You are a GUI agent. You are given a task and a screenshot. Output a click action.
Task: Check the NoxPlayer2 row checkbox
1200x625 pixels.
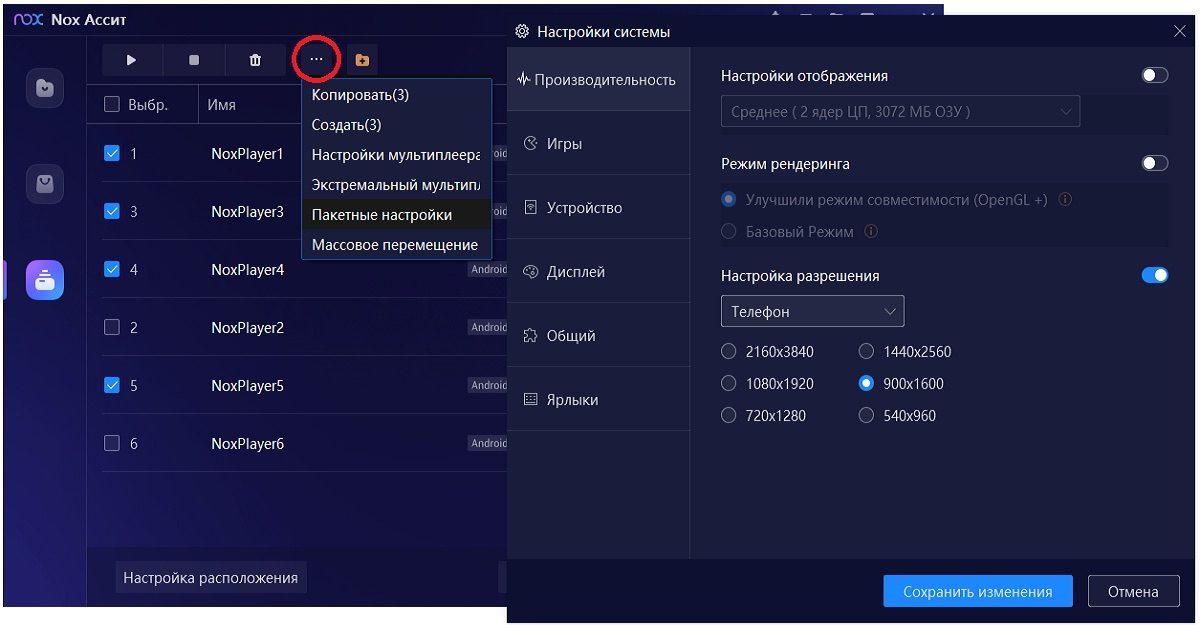(111, 328)
